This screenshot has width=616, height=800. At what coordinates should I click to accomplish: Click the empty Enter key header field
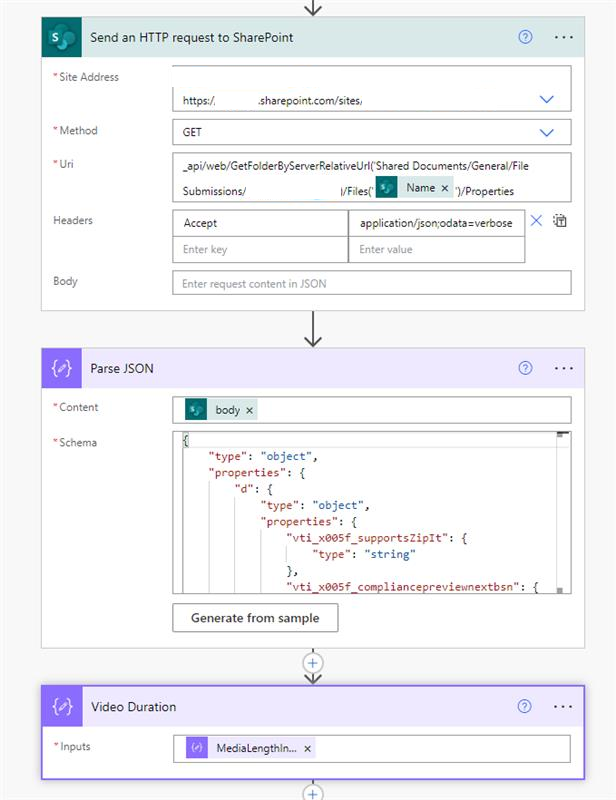pyautogui.click(x=260, y=249)
